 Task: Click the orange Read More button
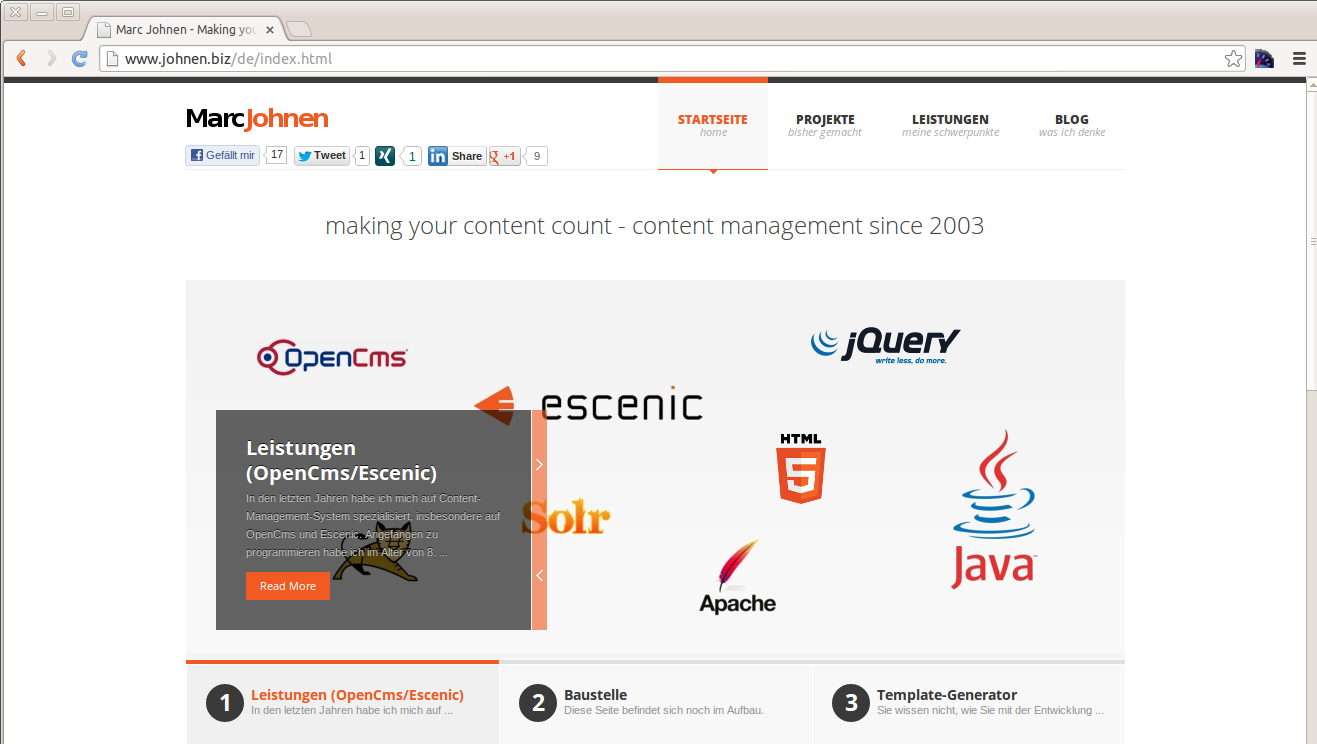[x=288, y=586]
